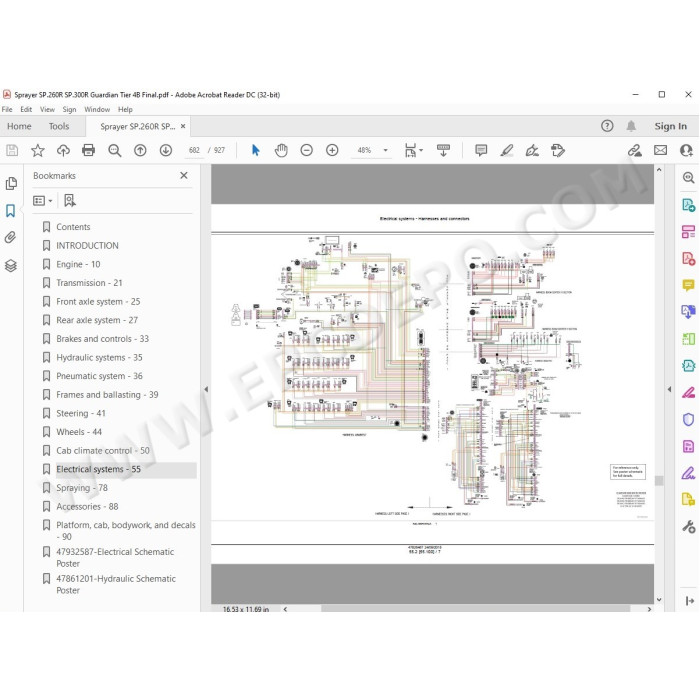Screen dimensions: 700x700
Task: Share a link to file icon
Action: (x=634, y=150)
